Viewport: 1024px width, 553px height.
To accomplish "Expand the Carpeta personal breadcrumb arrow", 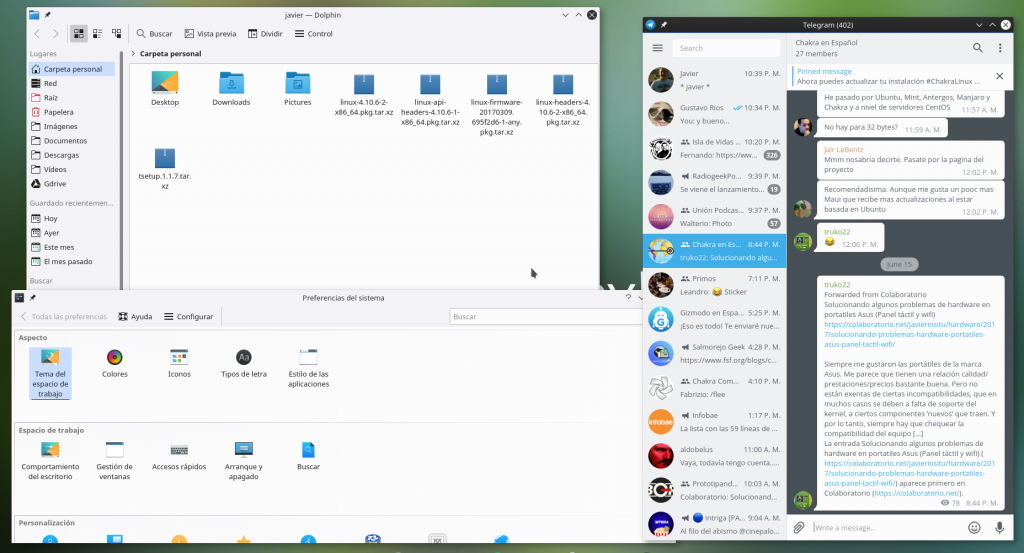I will pos(133,54).
